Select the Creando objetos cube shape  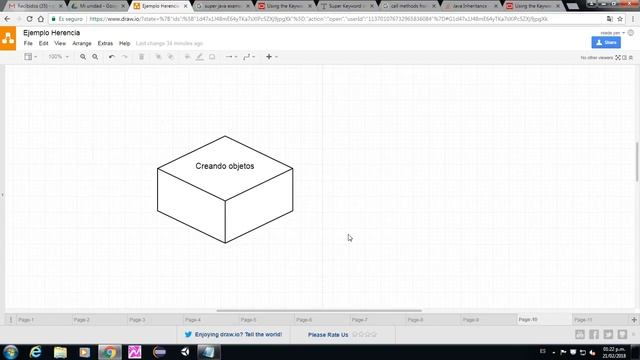[225, 189]
